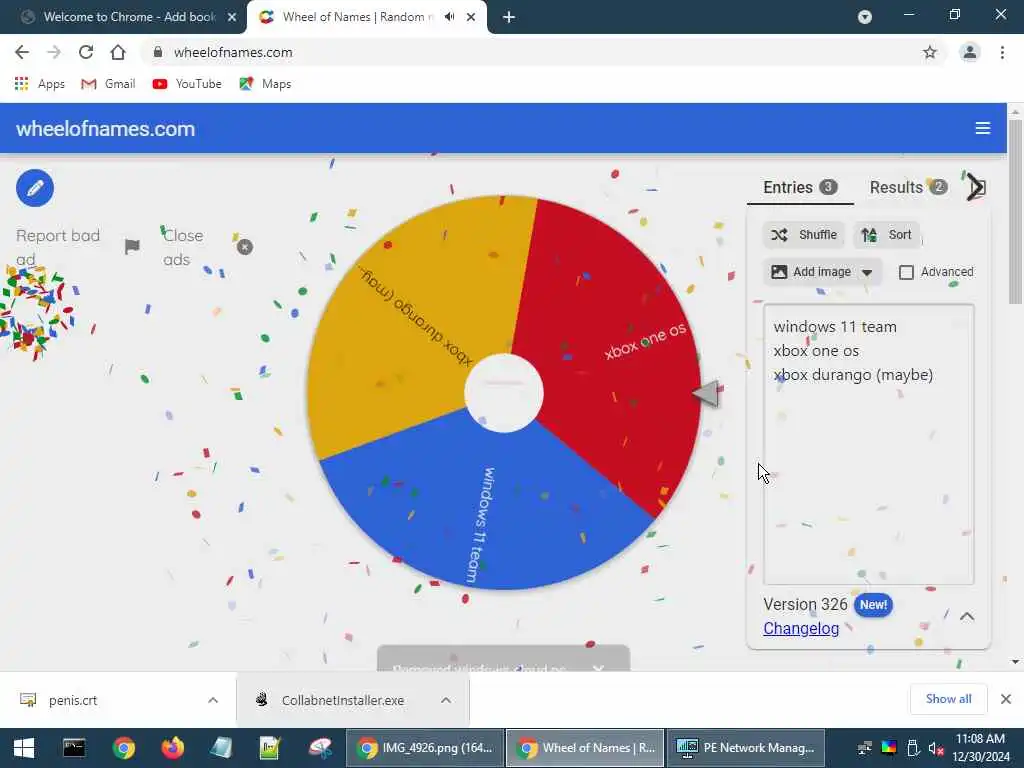
Task: Open the penis.crt download item
Action: 72,700
